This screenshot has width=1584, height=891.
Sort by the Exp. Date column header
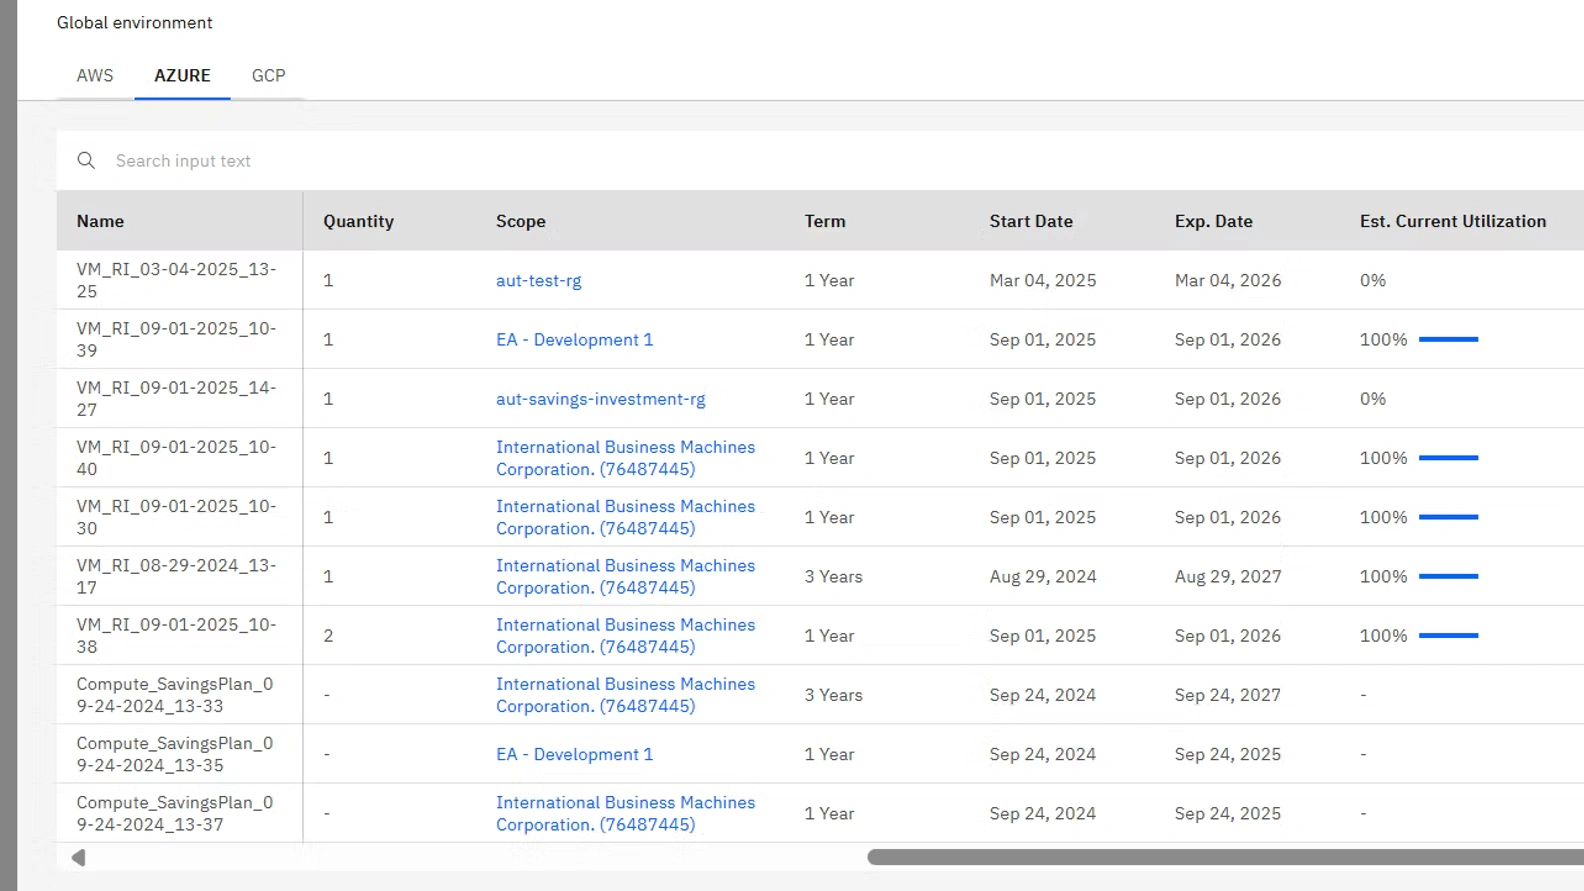pos(1213,221)
